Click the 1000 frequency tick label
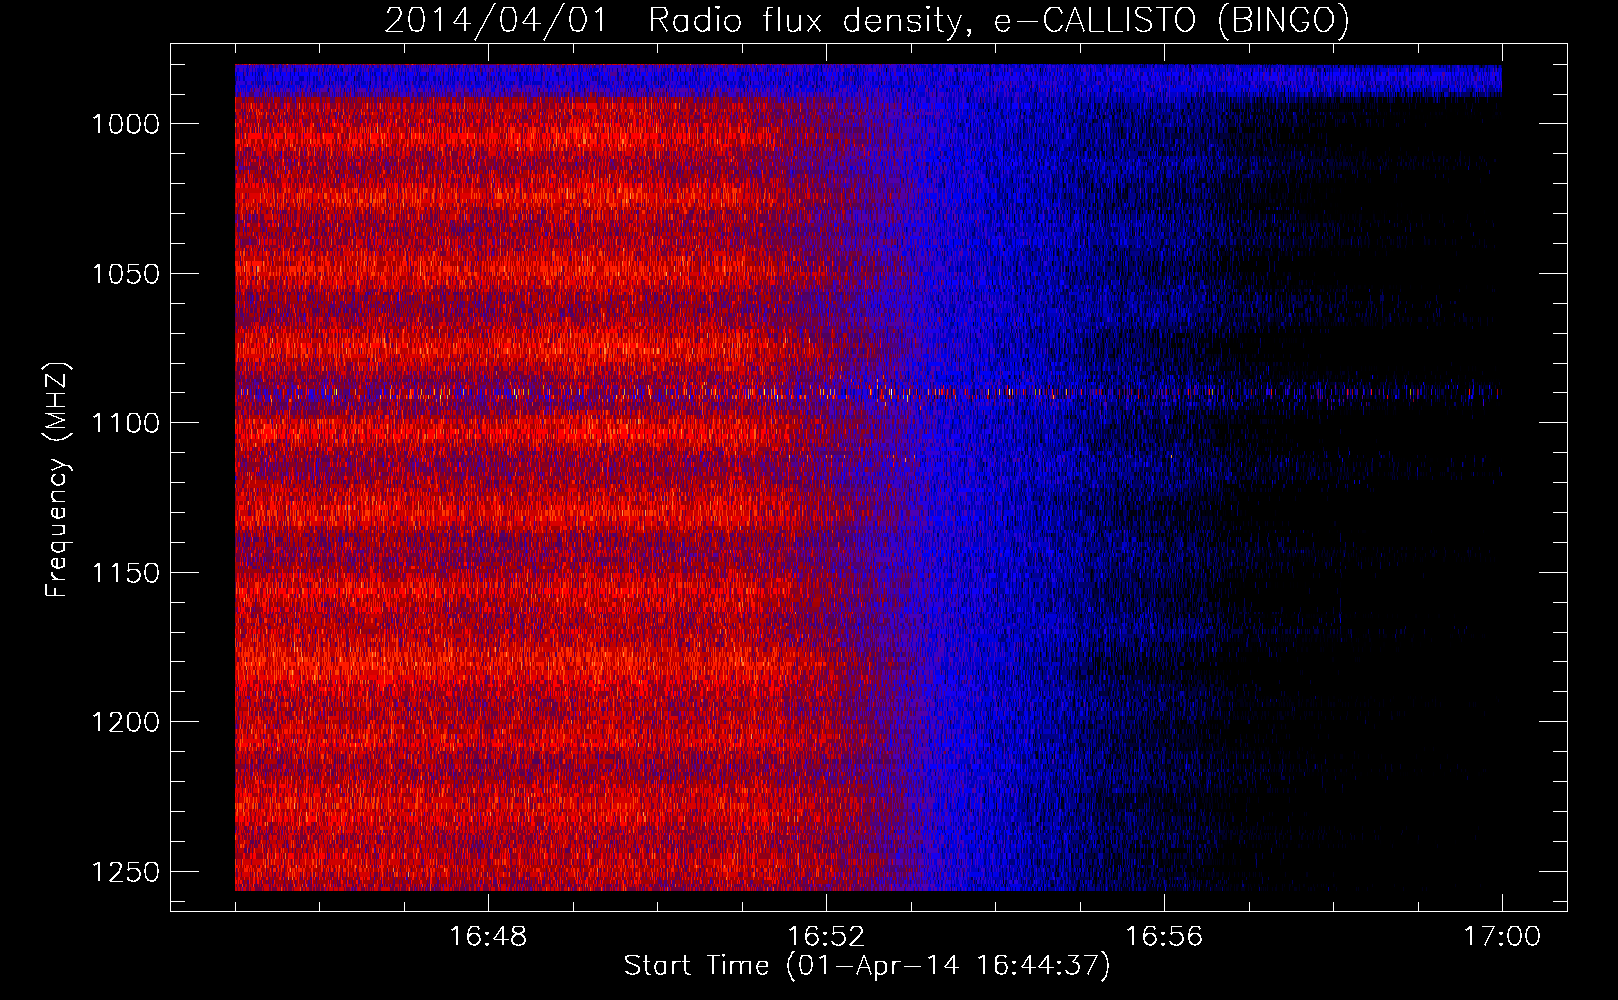The image size is (1618, 1000). pyautogui.click(x=125, y=124)
